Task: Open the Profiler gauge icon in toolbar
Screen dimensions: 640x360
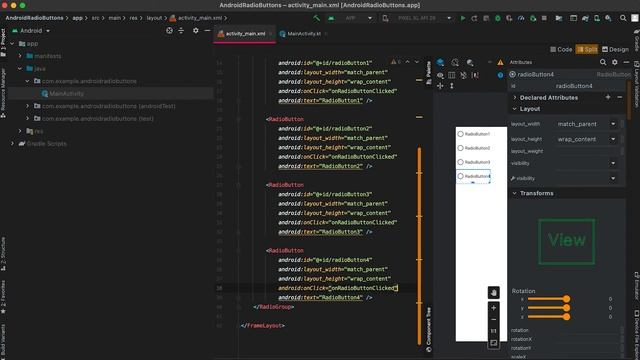Action: coord(521,18)
